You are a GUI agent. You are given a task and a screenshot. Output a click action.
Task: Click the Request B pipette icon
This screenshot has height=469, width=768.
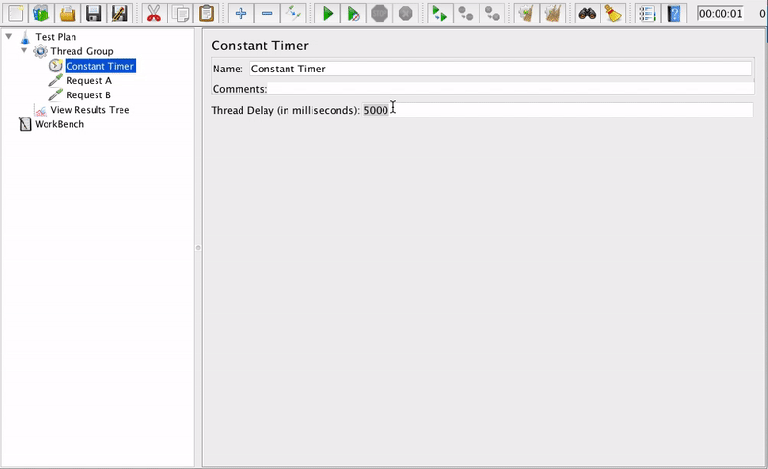(x=55, y=94)
